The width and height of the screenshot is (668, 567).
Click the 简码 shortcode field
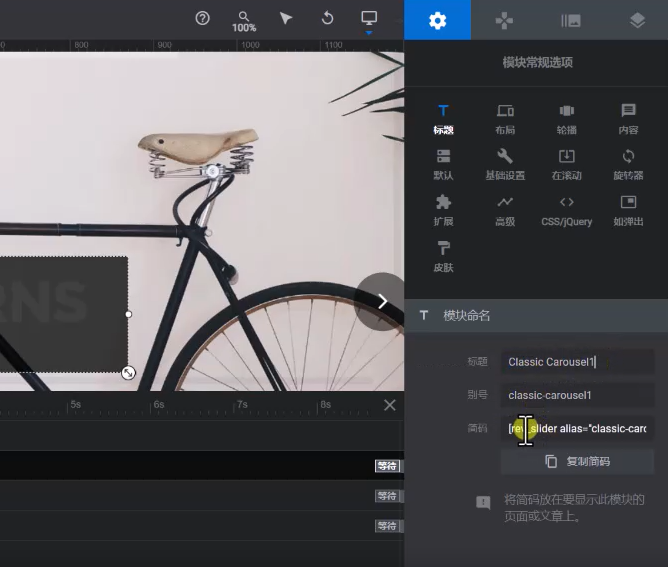[577, 429]
